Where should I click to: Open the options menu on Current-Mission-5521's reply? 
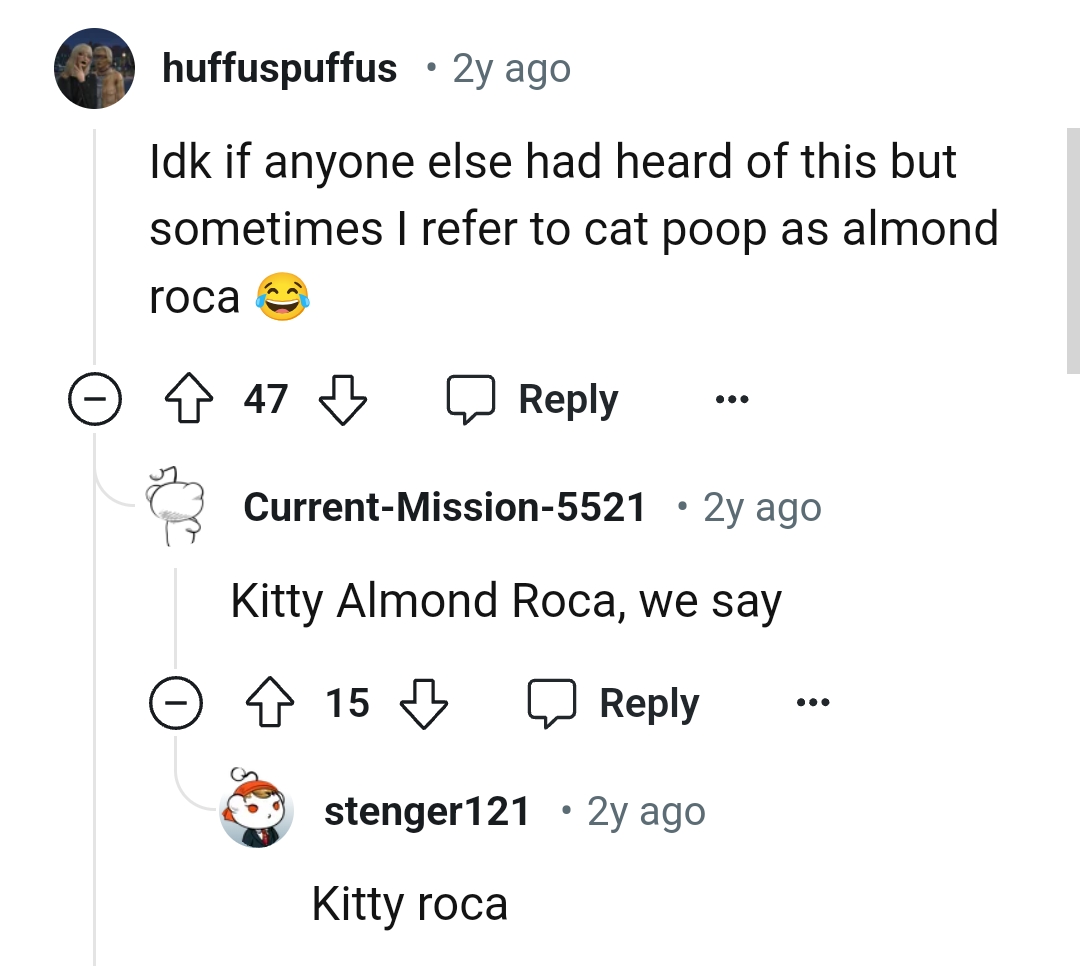pos(812,702)
